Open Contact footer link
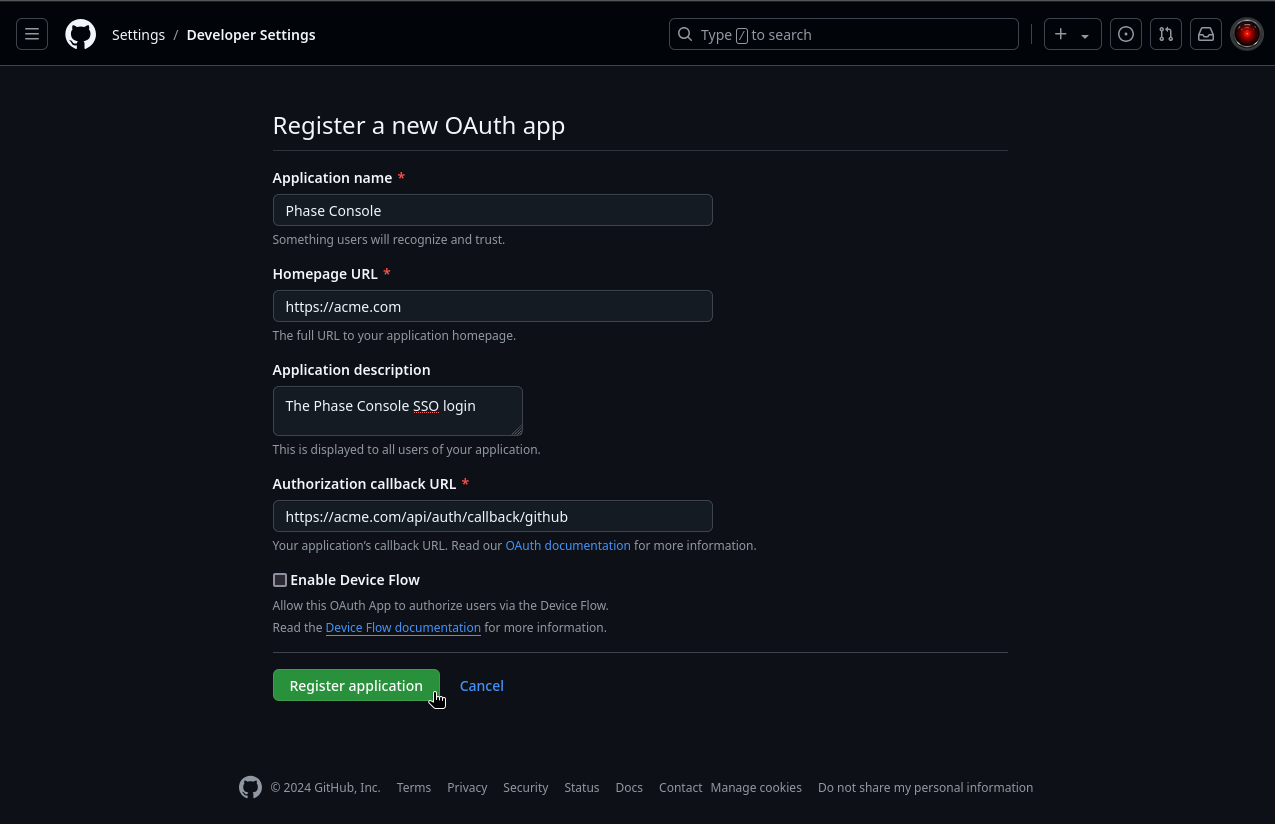Viewport: 1275px width, 824px height. 680,787
